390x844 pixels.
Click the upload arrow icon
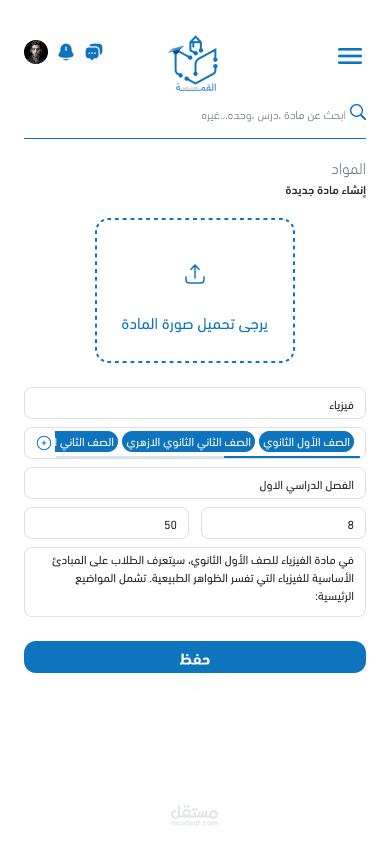[x=195, y=274]
